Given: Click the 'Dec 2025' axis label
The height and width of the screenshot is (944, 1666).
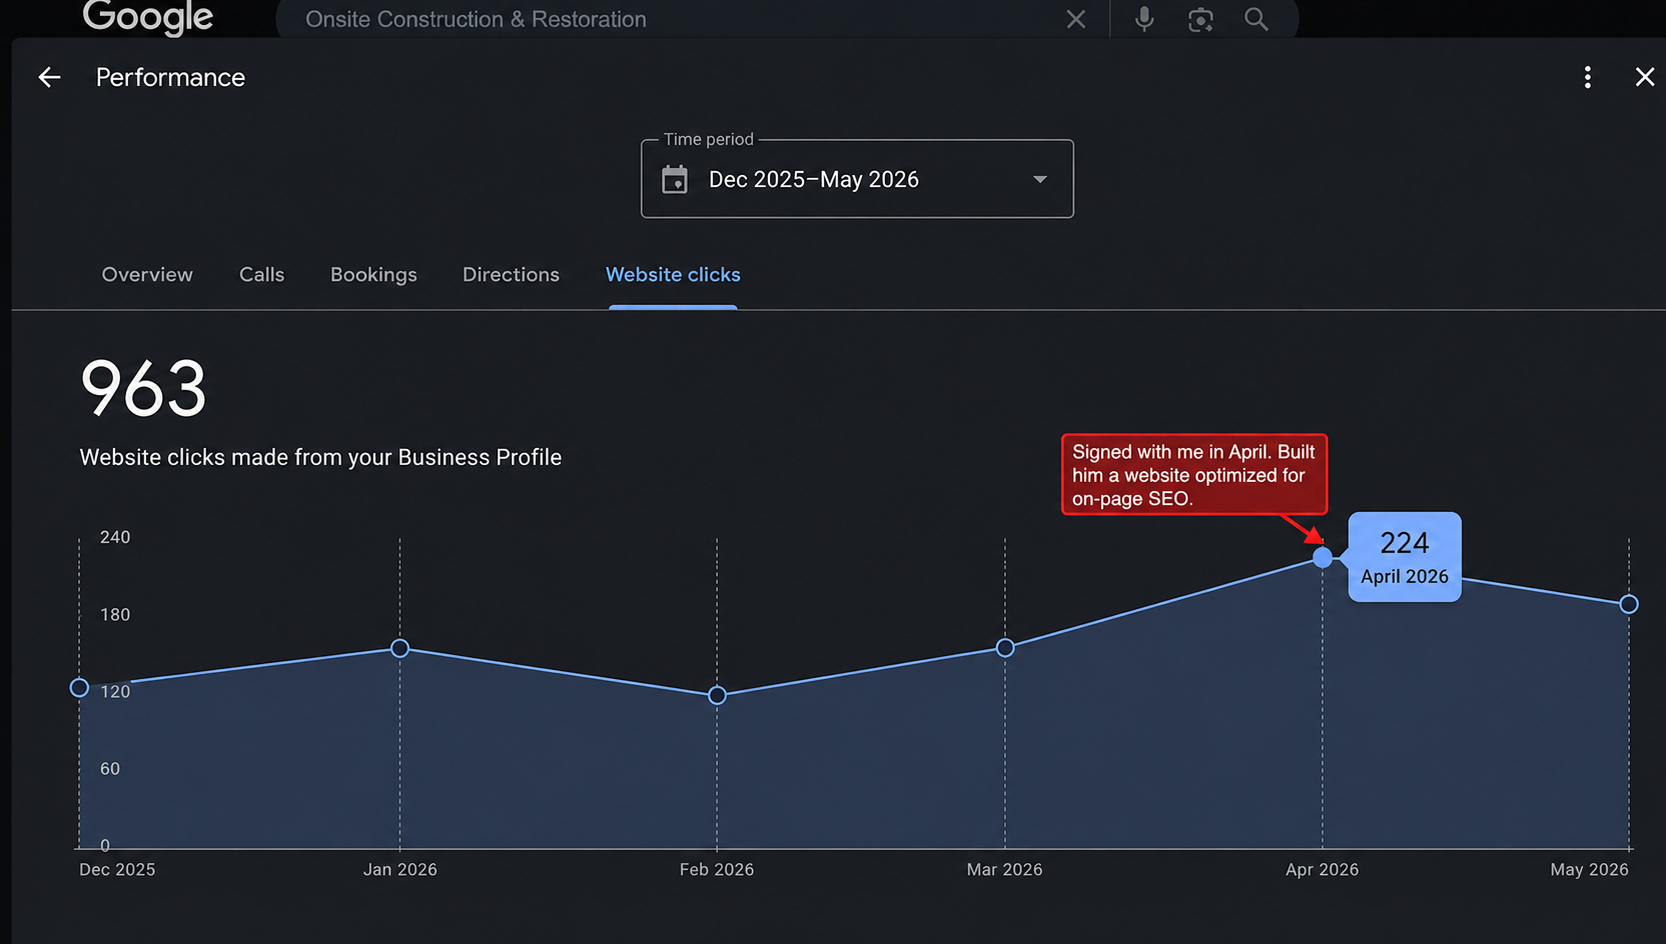Looking at the screenshot, I should pyautogui.click(x=117, y=869).
